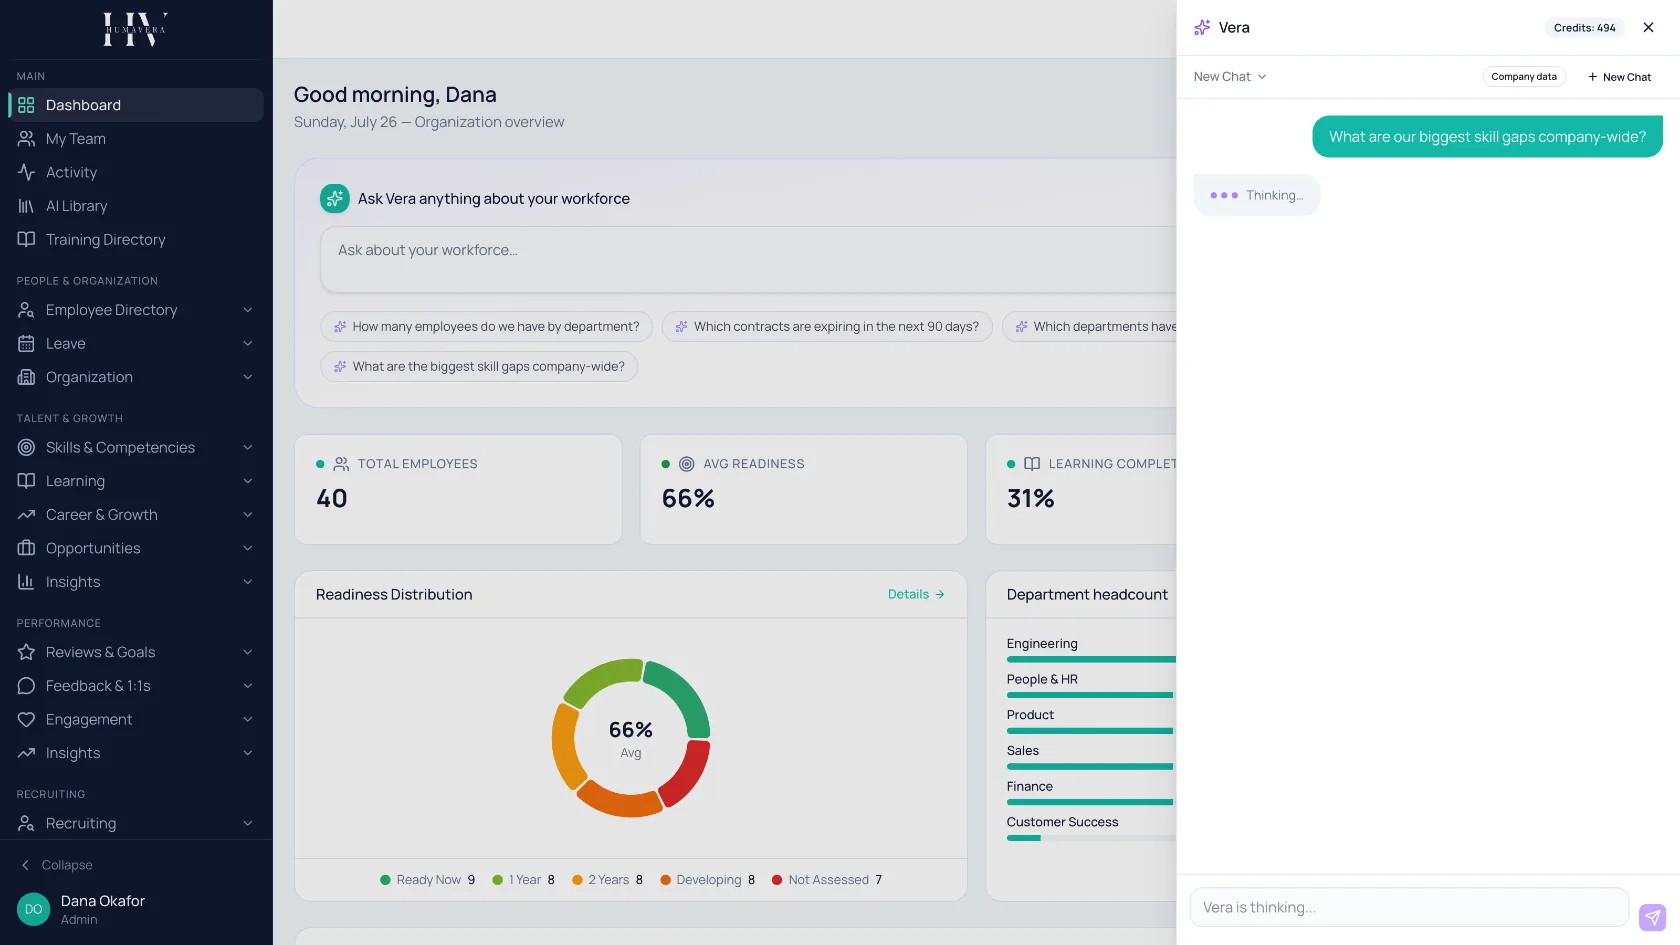Click the sent skill gaps chat message
The width and height of the screenshot is (1680, 945).
click(1487, 137)
